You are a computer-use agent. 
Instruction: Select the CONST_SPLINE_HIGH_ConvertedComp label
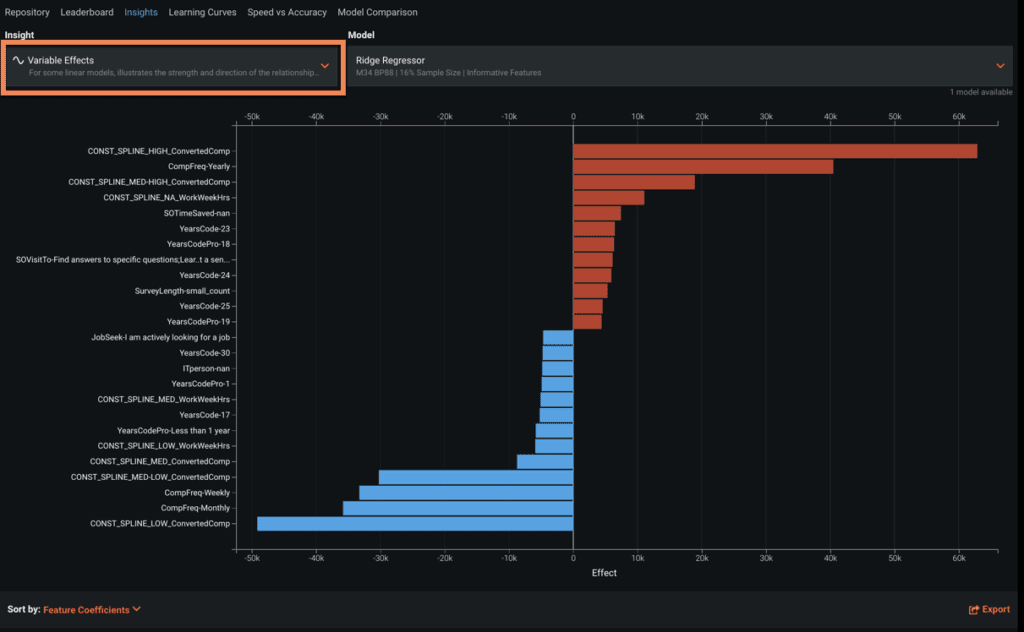click(x=159, y=151)
